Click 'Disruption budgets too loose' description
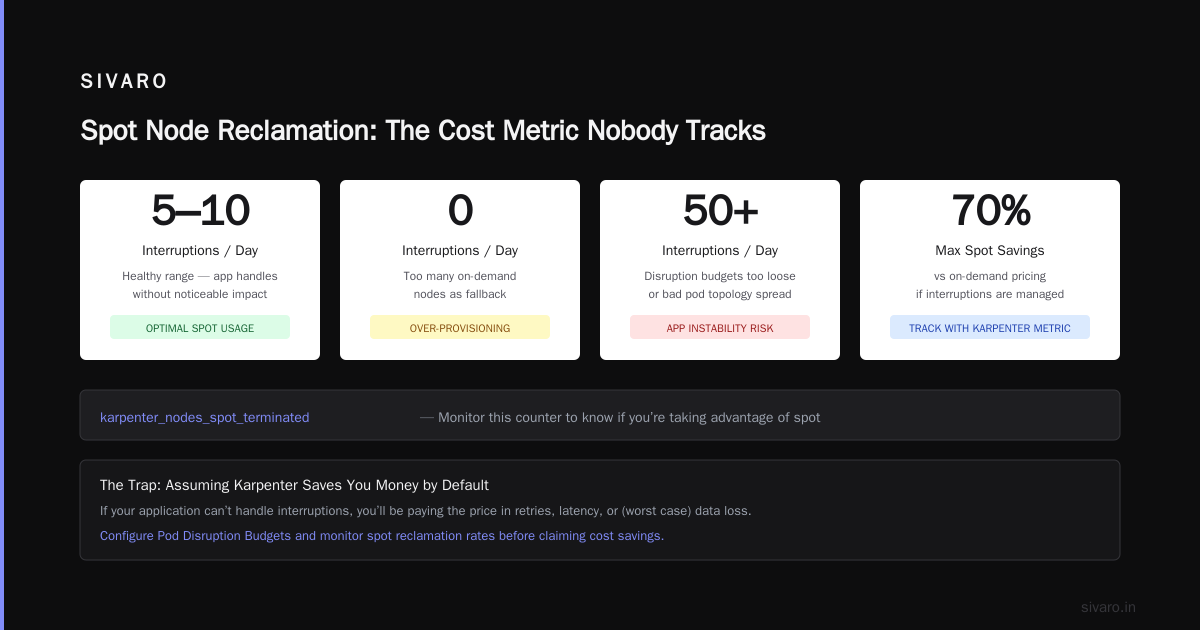The width and height of the screenshot is (1200, 630). tap(720, 276)
